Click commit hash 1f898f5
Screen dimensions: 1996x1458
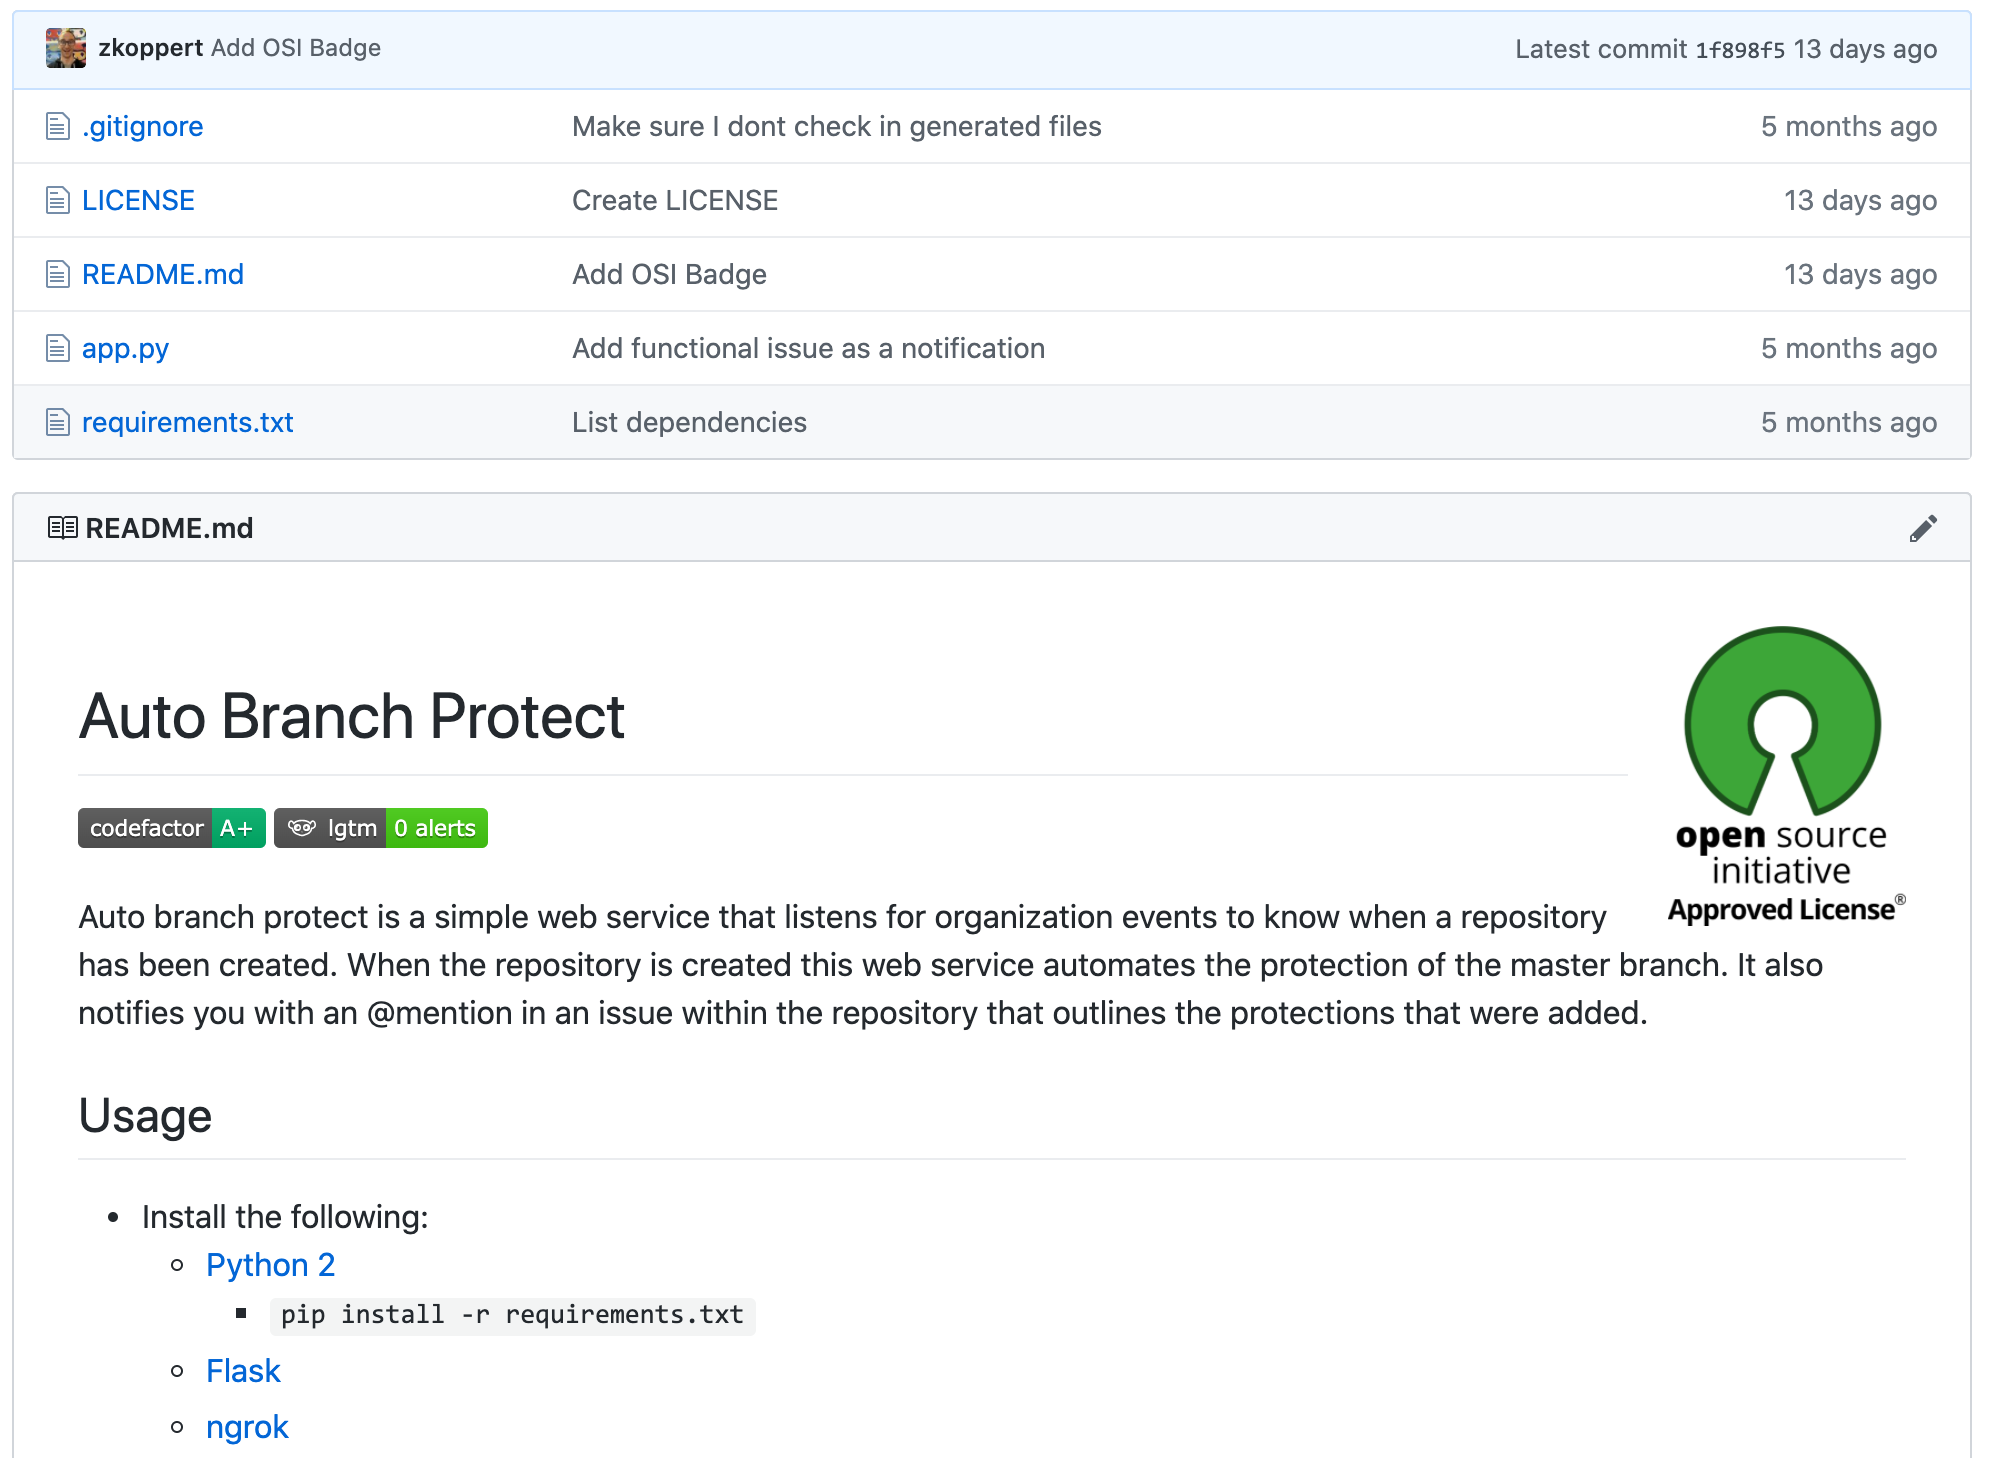pos(1739,49)
